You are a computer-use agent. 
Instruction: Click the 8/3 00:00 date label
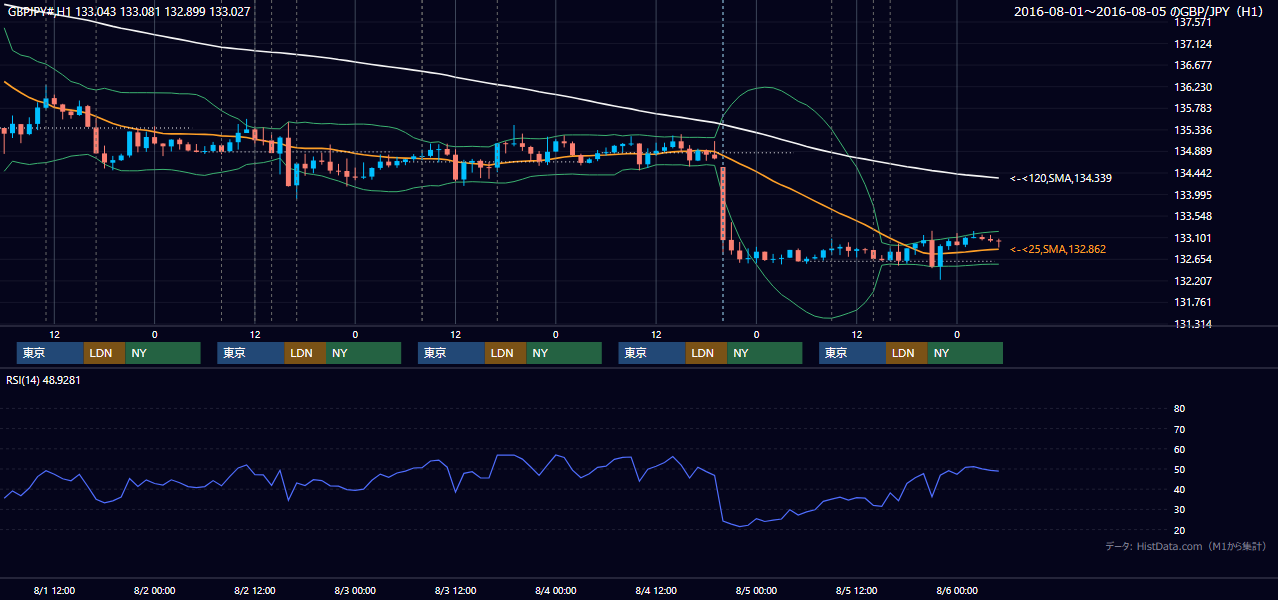[x=355, y=591]
